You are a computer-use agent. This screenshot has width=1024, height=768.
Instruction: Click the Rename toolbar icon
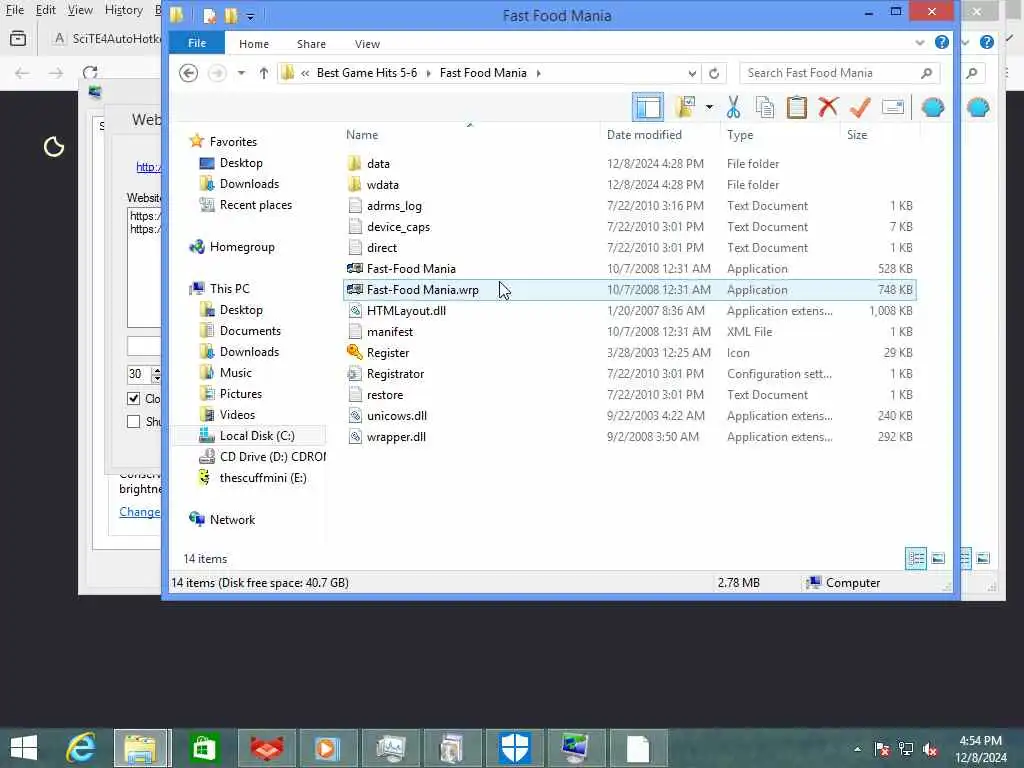pos(893,107)
